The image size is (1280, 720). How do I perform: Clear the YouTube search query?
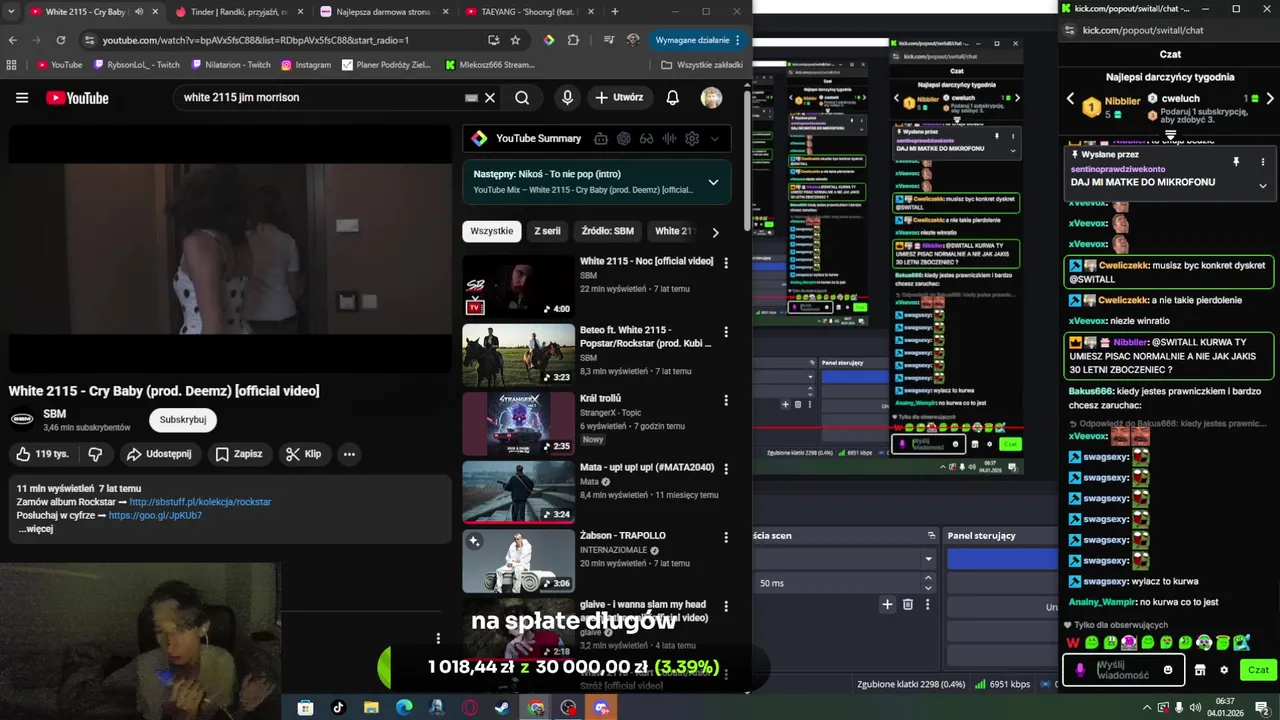(x=490, y=98)
